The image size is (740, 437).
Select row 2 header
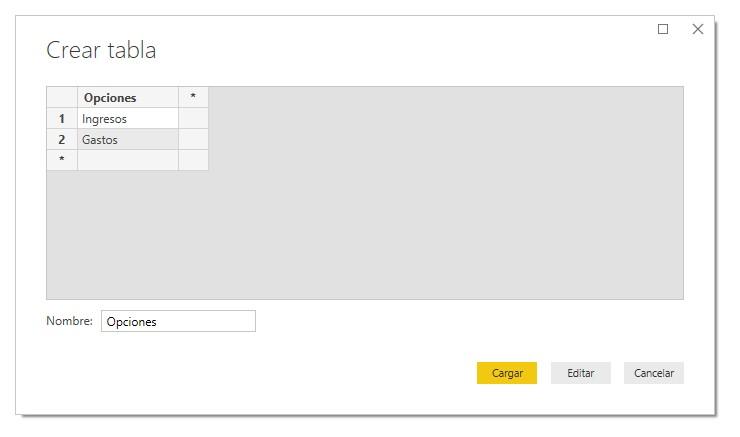[x=62, y=140]
